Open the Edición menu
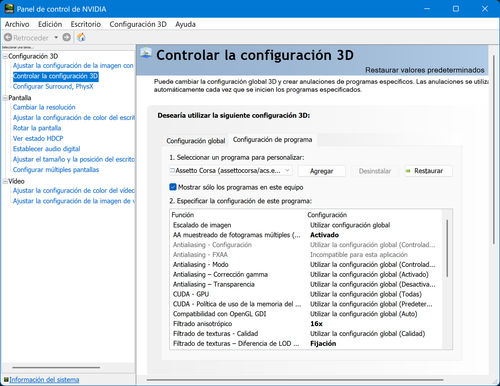Screen dimensions: 500x386 pos(50,24)
